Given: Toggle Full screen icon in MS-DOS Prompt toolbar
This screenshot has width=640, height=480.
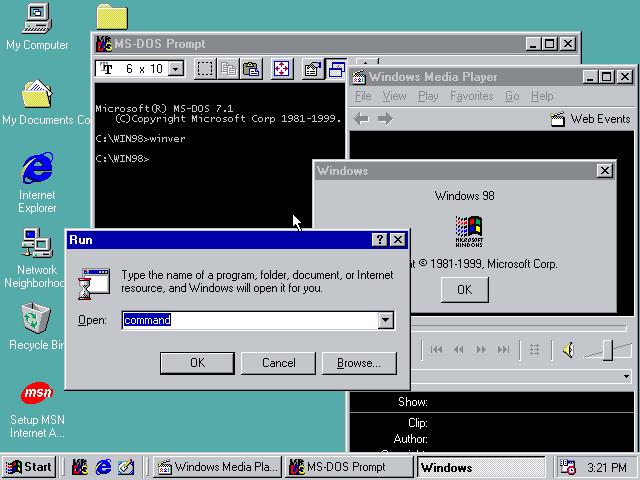Looking at the screenshot, I should (282, 69).
